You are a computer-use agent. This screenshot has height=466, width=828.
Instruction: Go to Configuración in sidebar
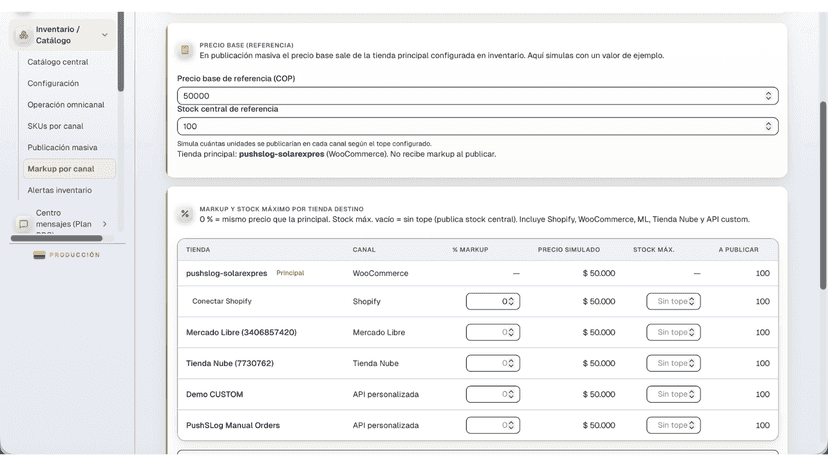click(53, 83)
